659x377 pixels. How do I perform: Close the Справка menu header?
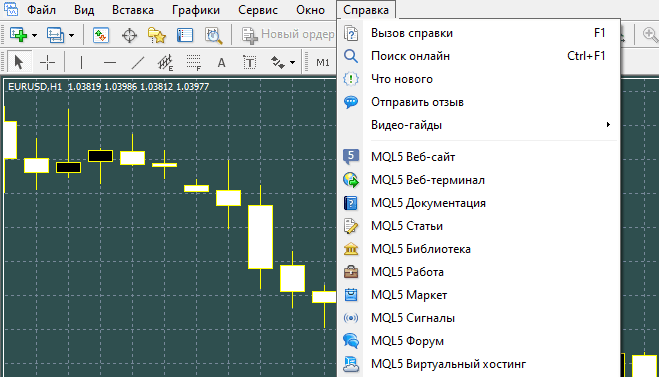366,10
